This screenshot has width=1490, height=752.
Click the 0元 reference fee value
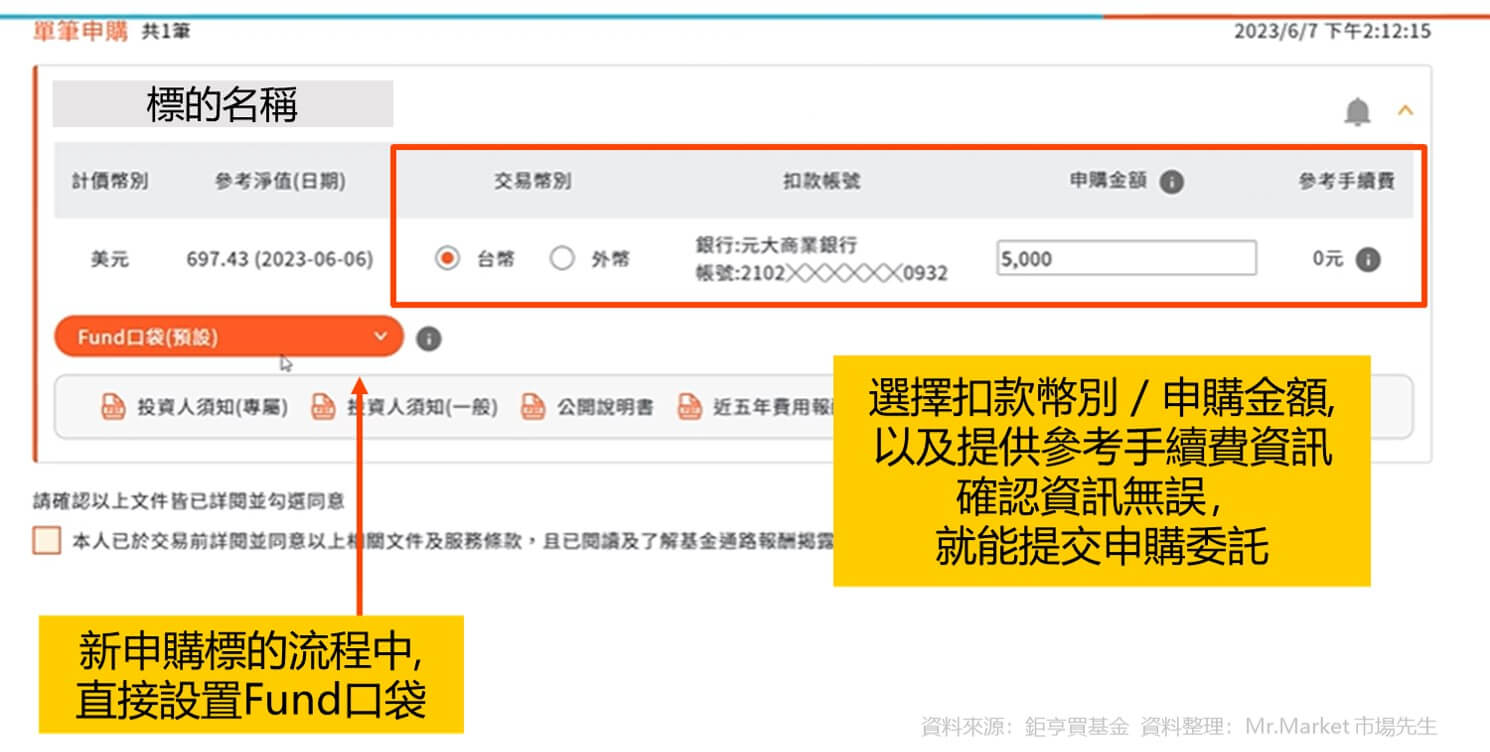[1328, 259]
